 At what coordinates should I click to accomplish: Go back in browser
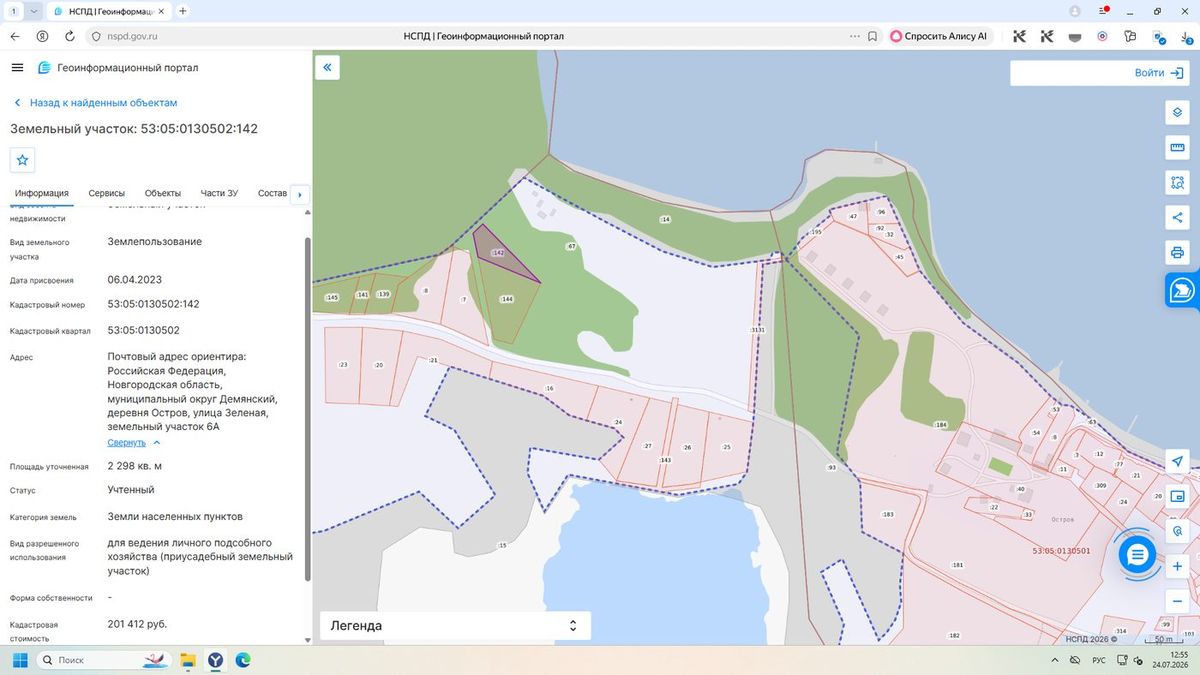tap(15, 36)
